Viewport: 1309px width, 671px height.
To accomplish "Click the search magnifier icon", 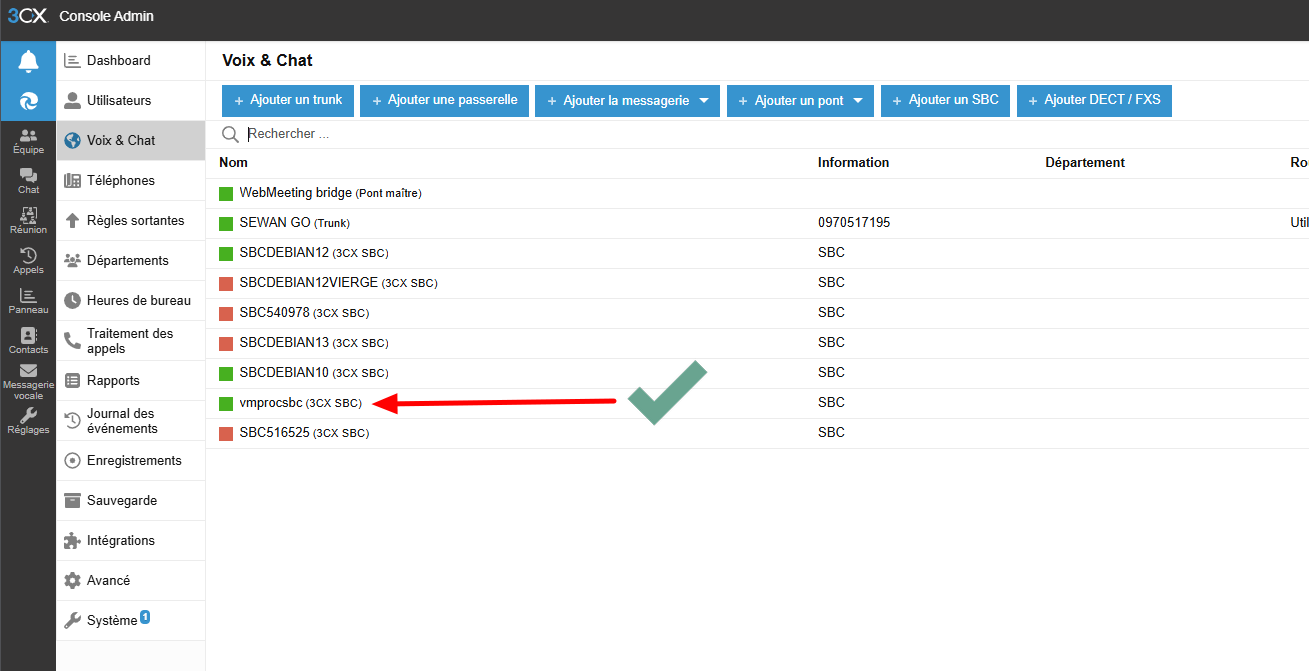I will tap(230, 134).
